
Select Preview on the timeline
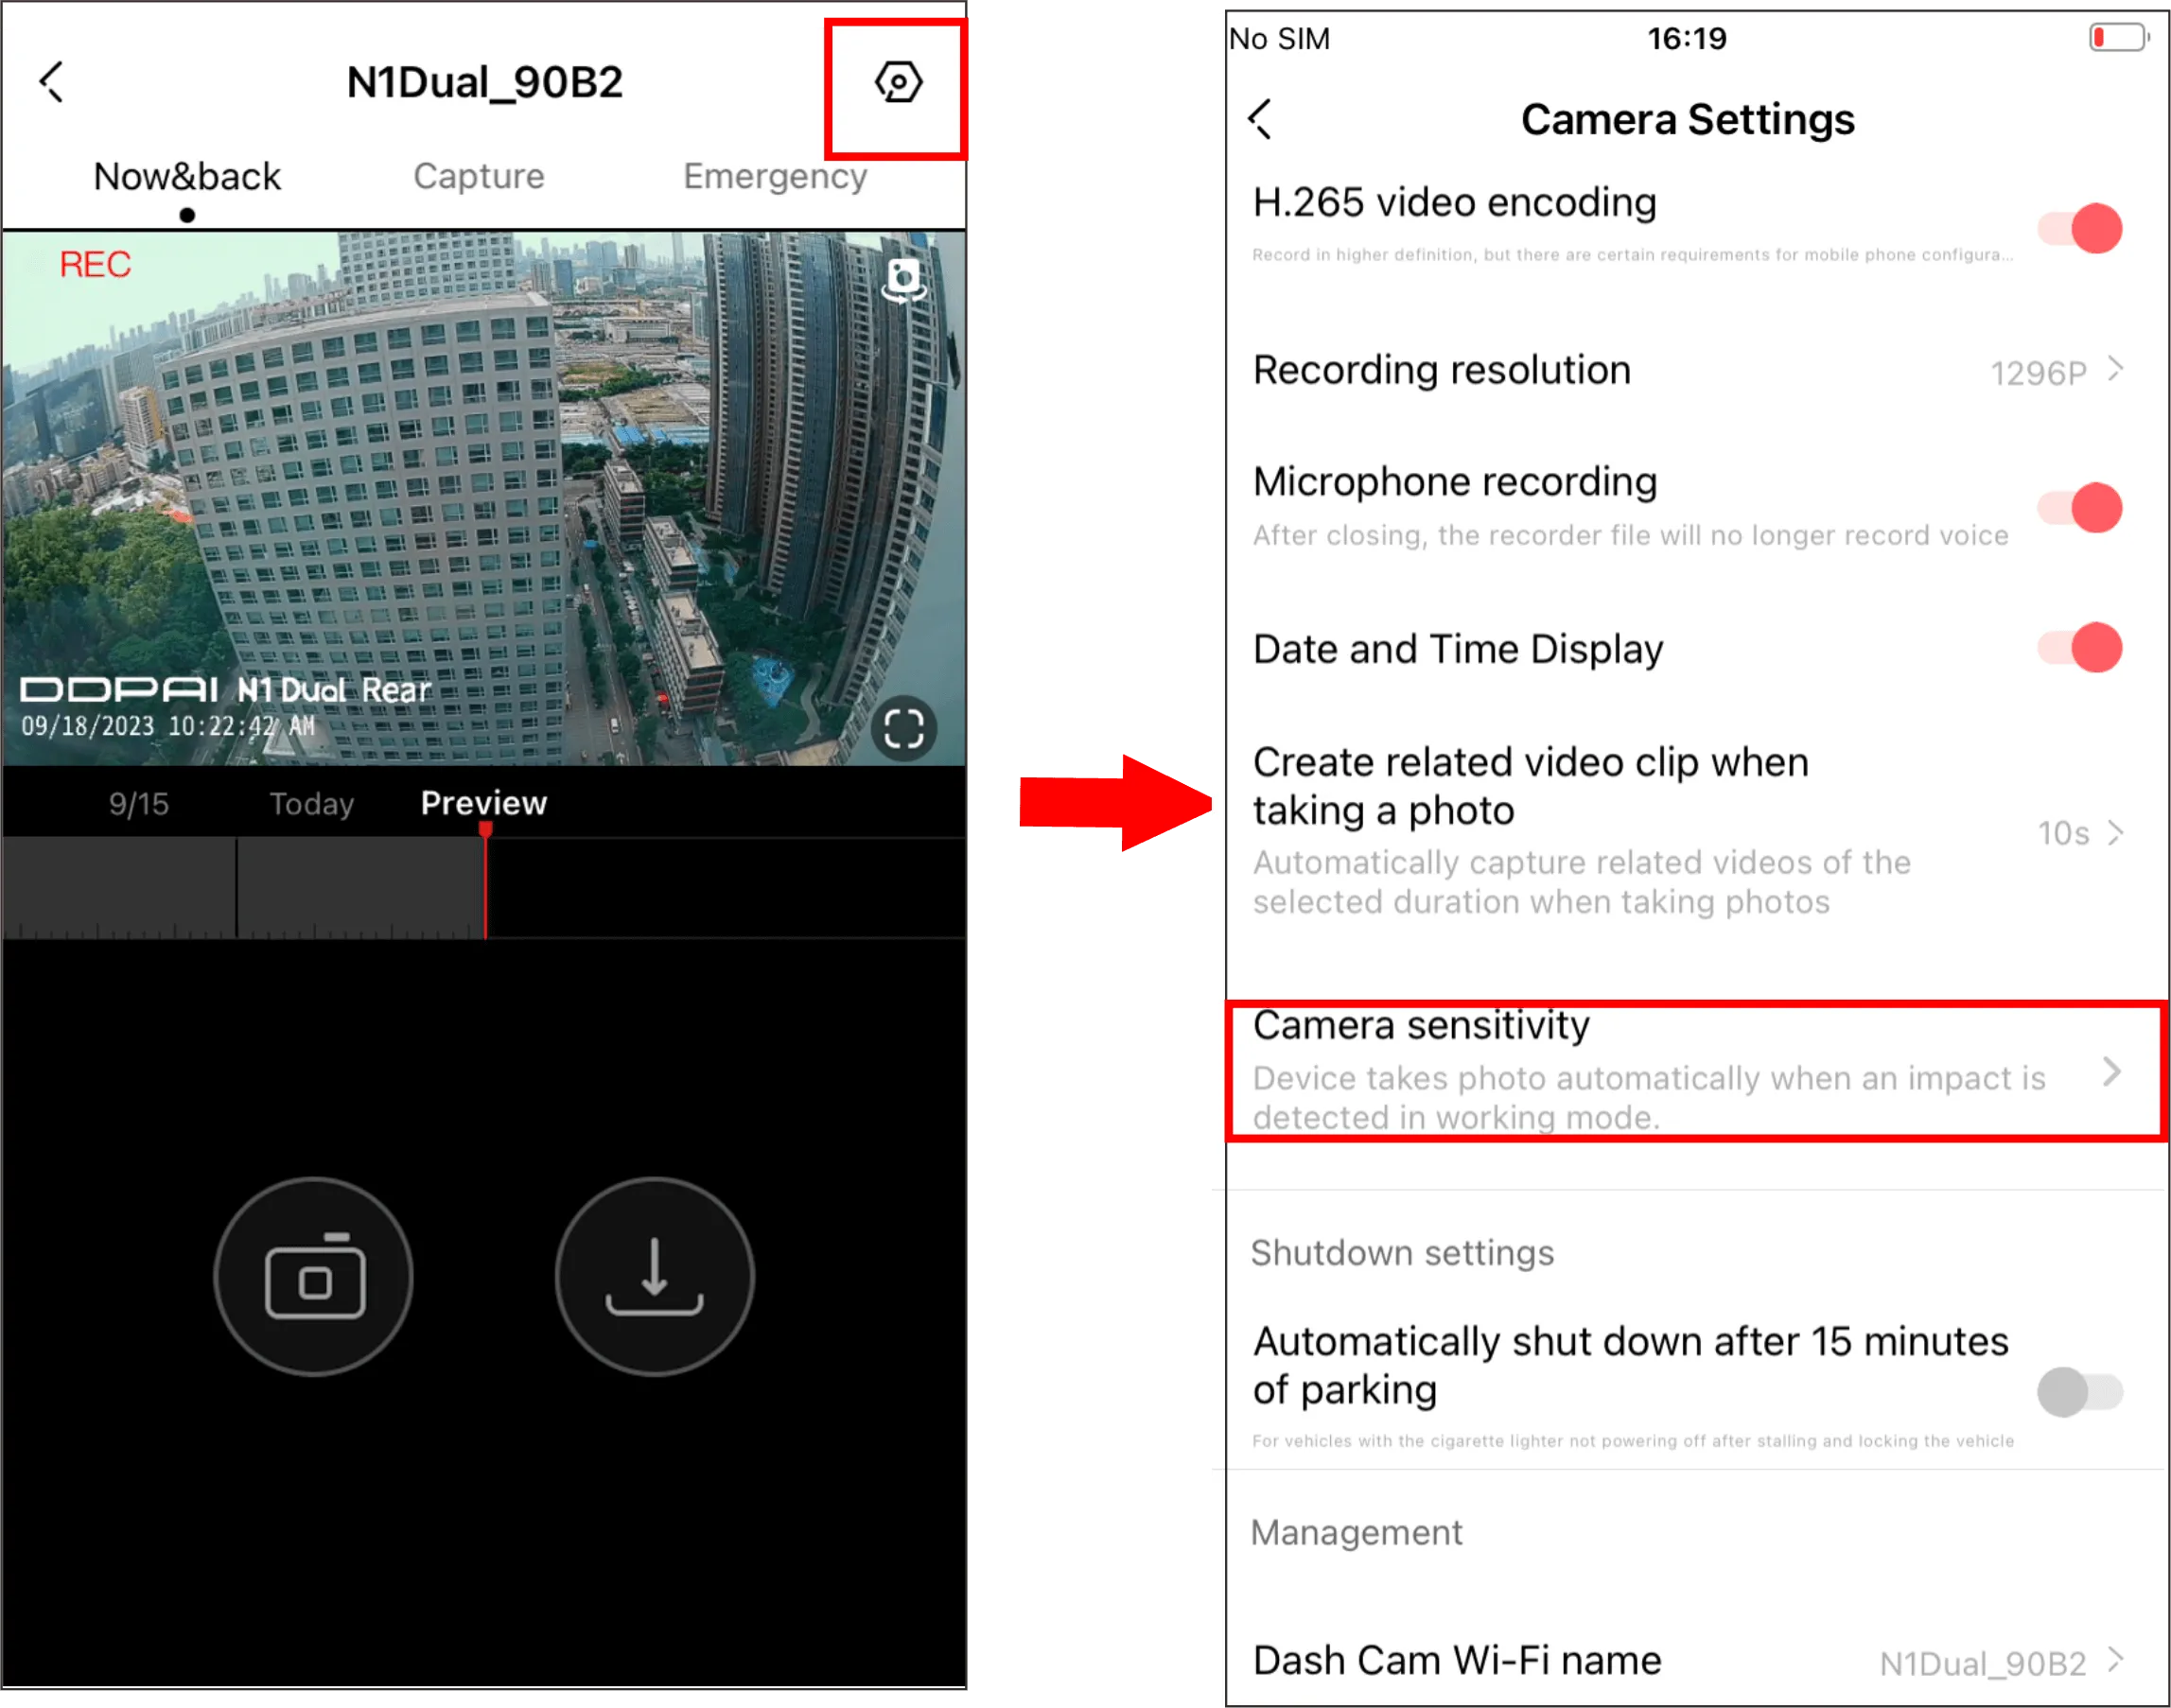click(484, 803)
